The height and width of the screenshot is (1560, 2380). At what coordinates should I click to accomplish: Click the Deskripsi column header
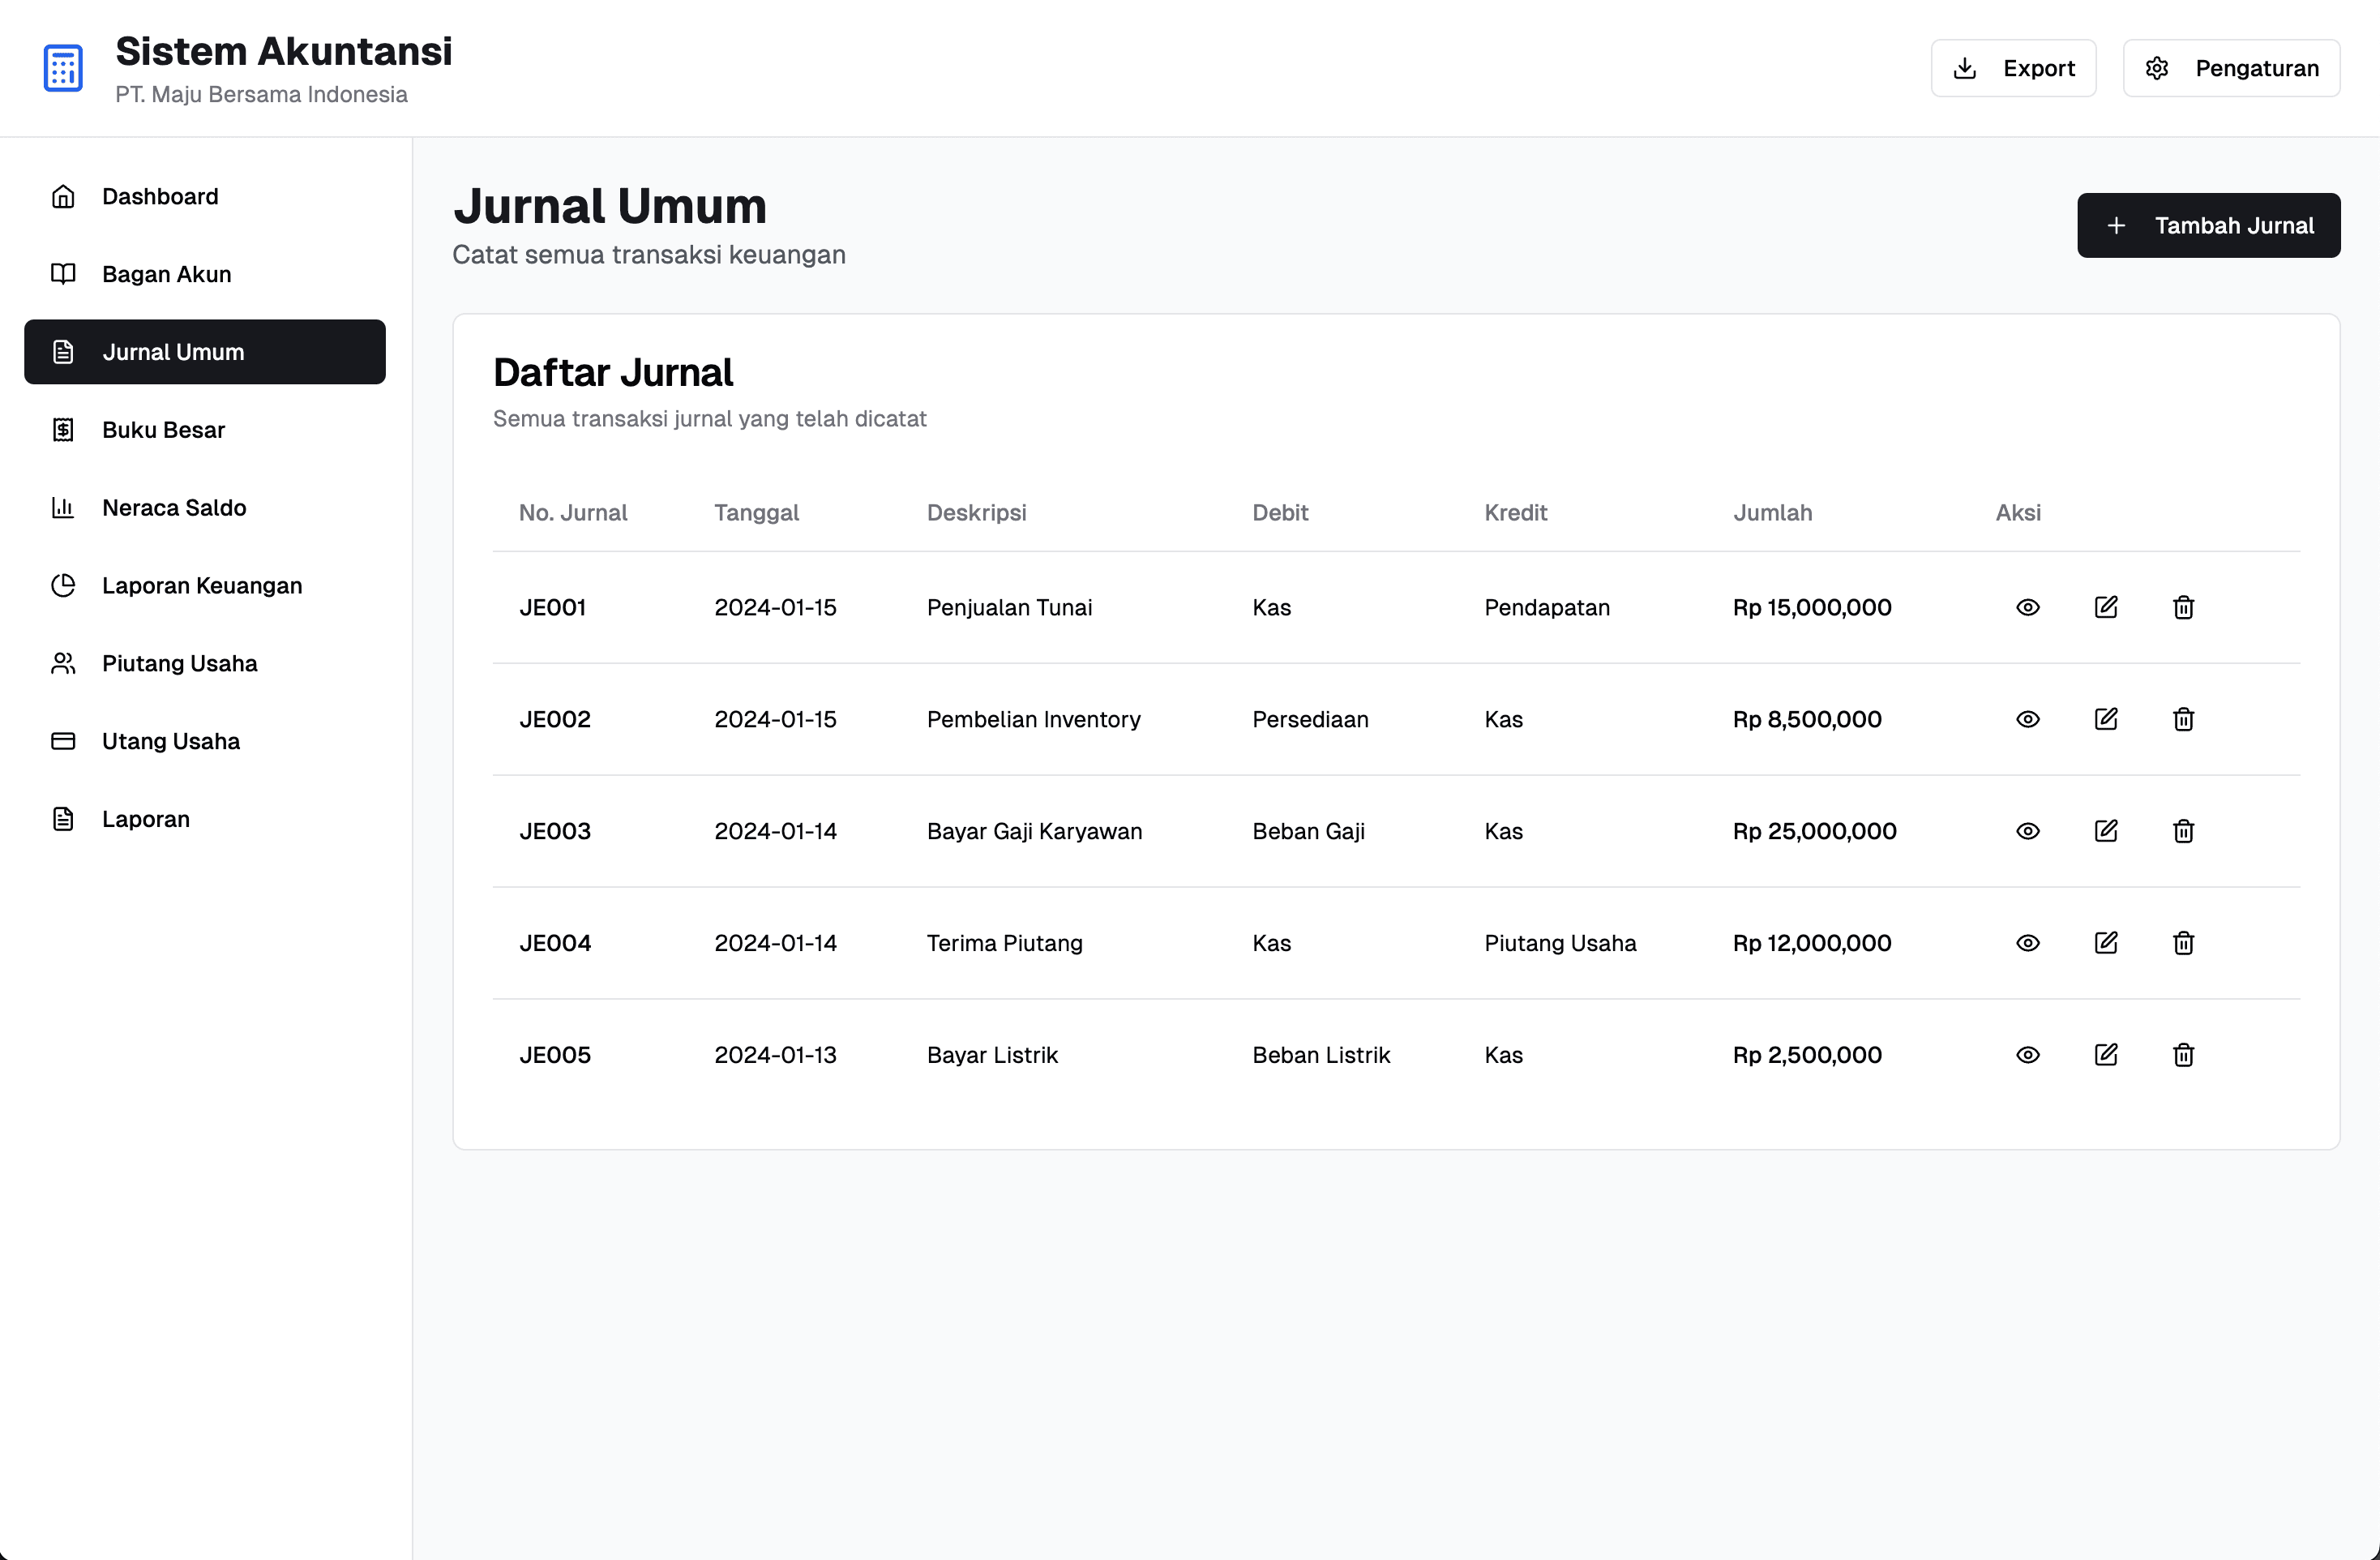pos(976,513)
